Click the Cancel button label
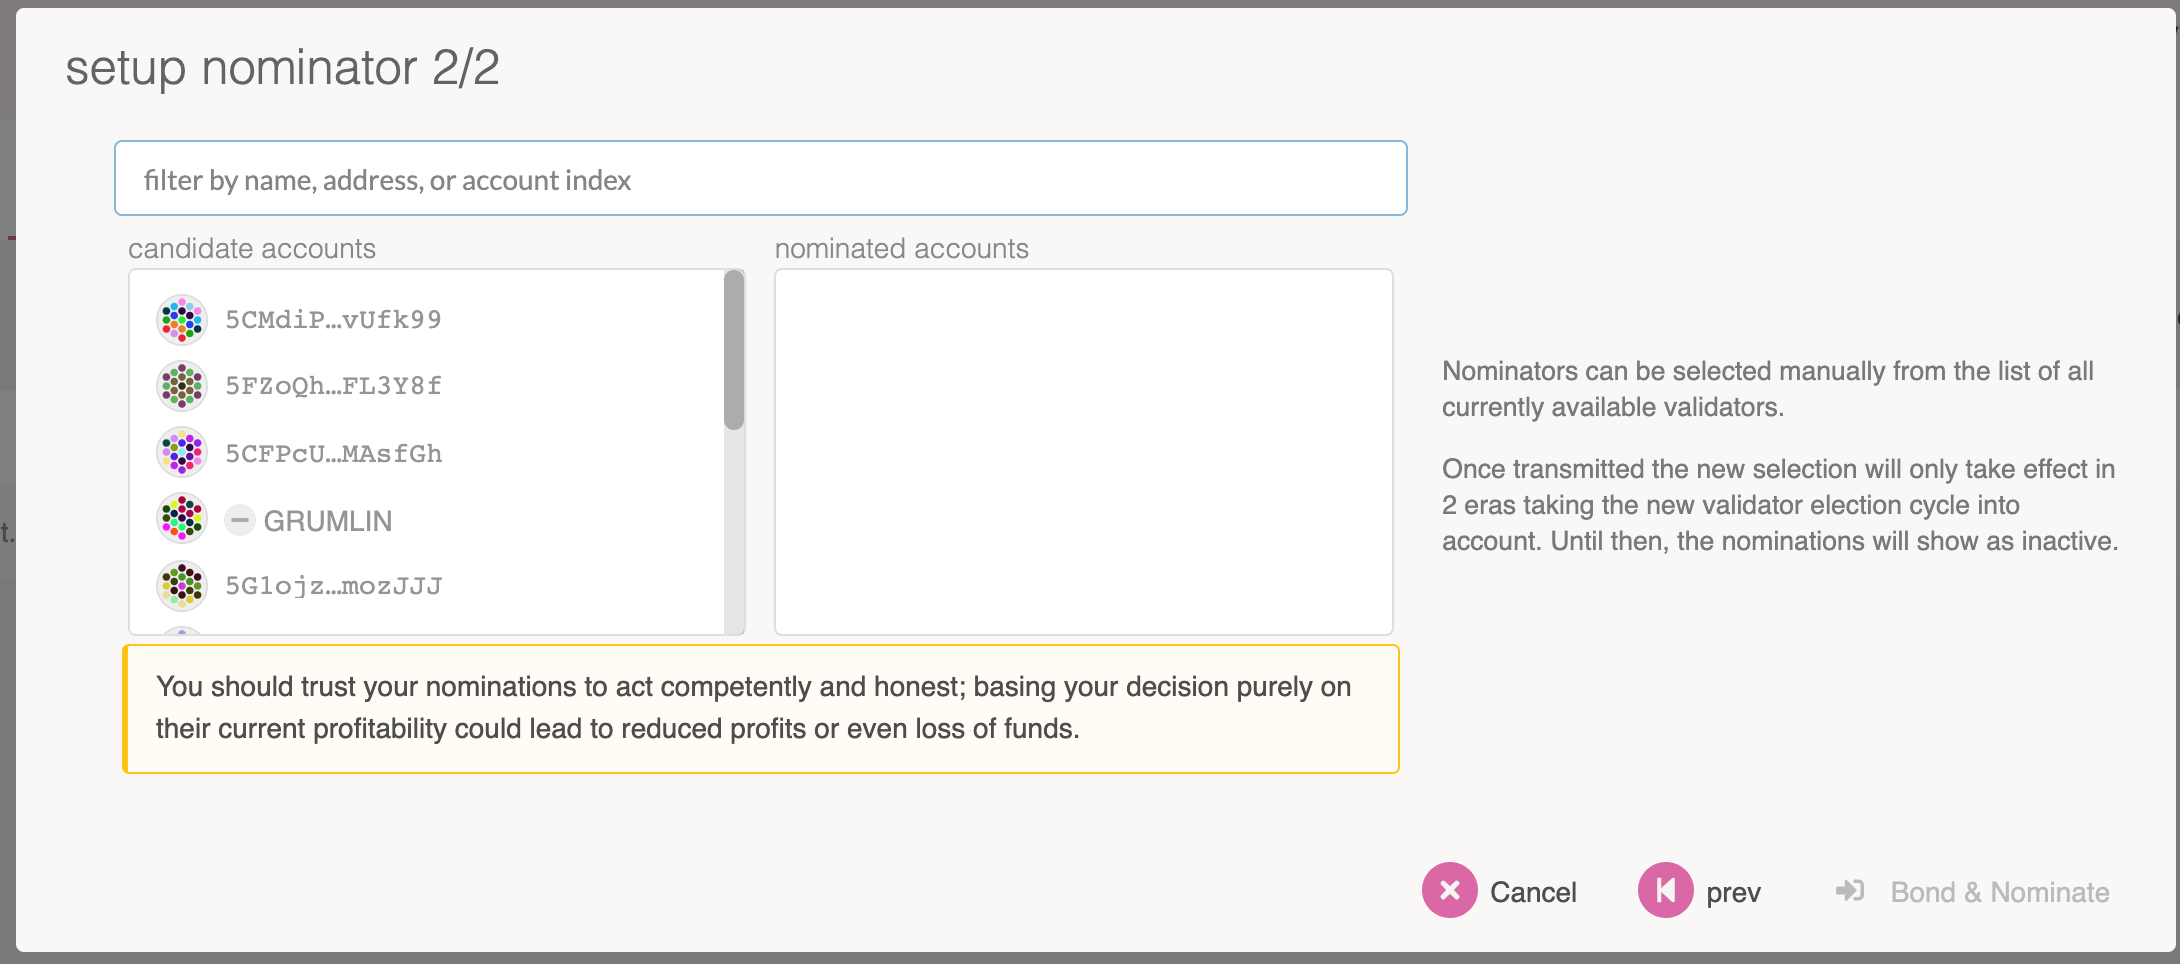This screenshot has width=2180, height=964. pyautogui.click(x=1533, y=892)
